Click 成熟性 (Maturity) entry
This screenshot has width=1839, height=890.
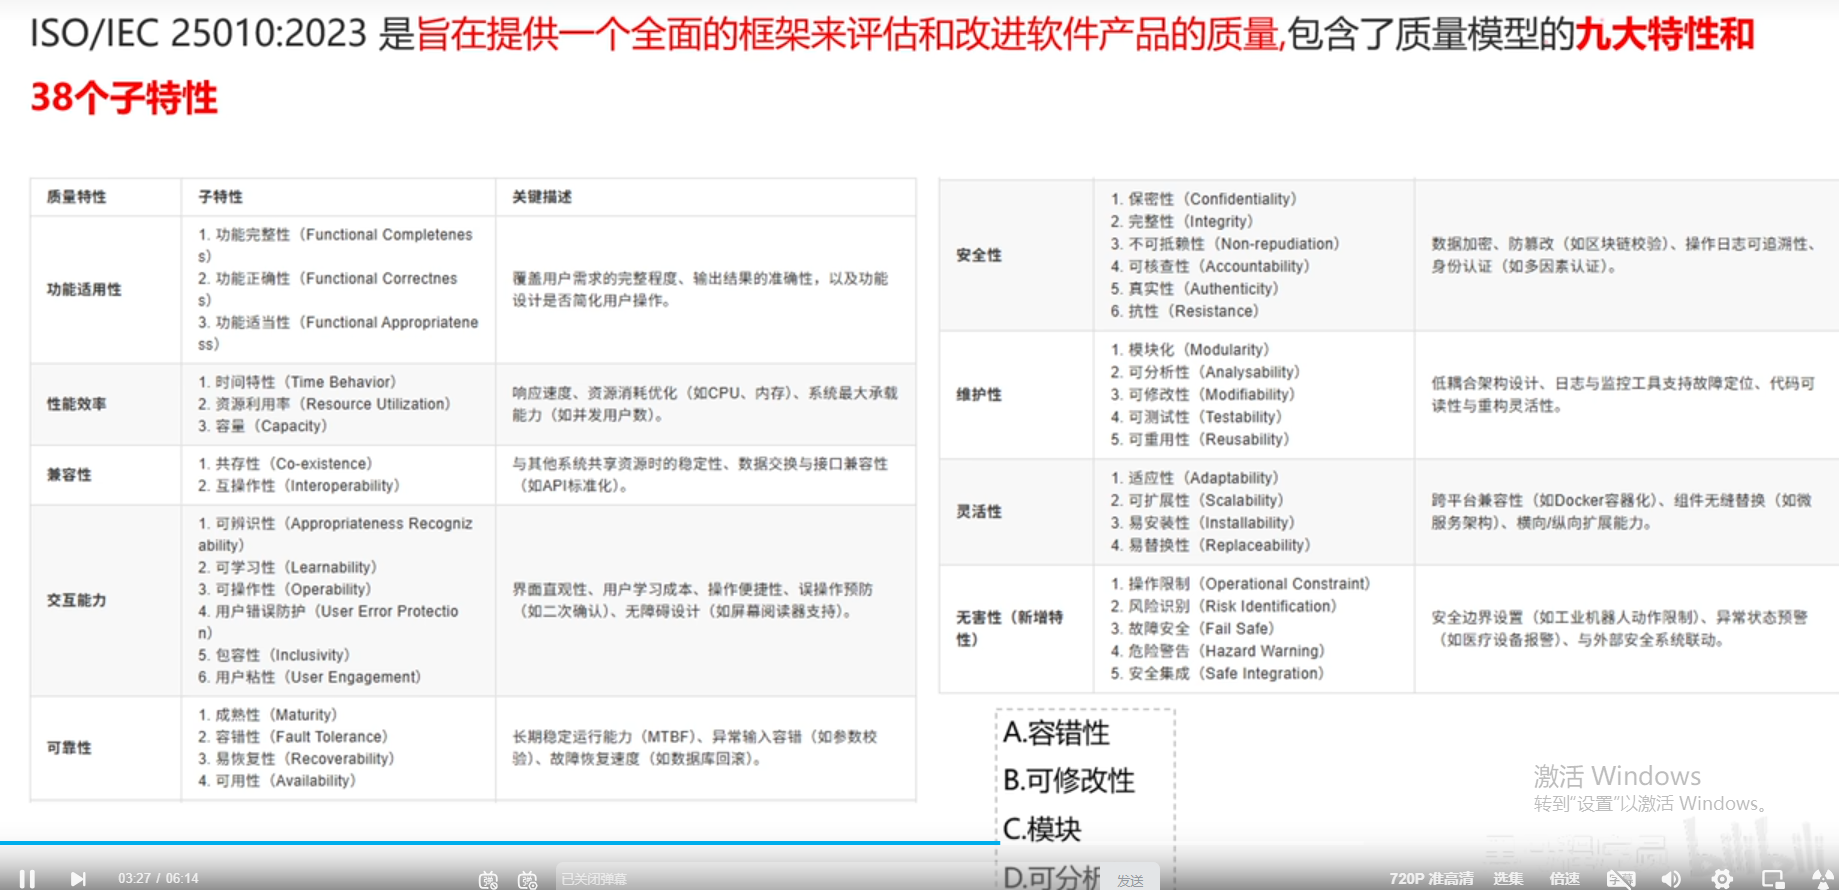click(x=268, y=715)
